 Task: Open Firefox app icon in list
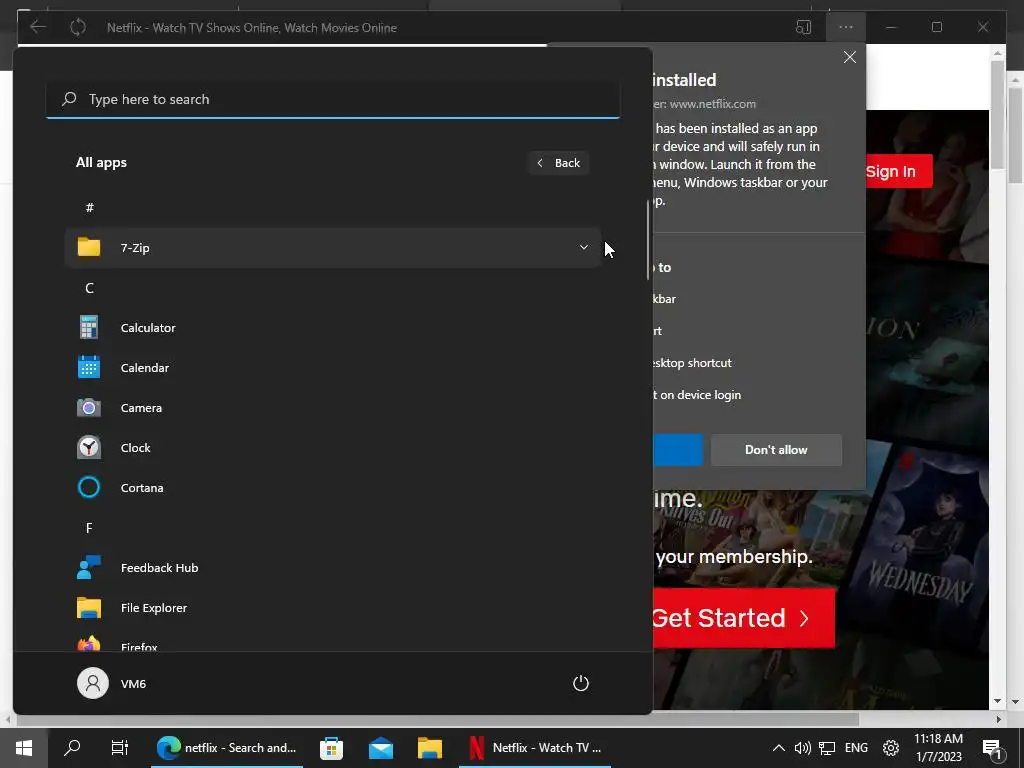89,644
